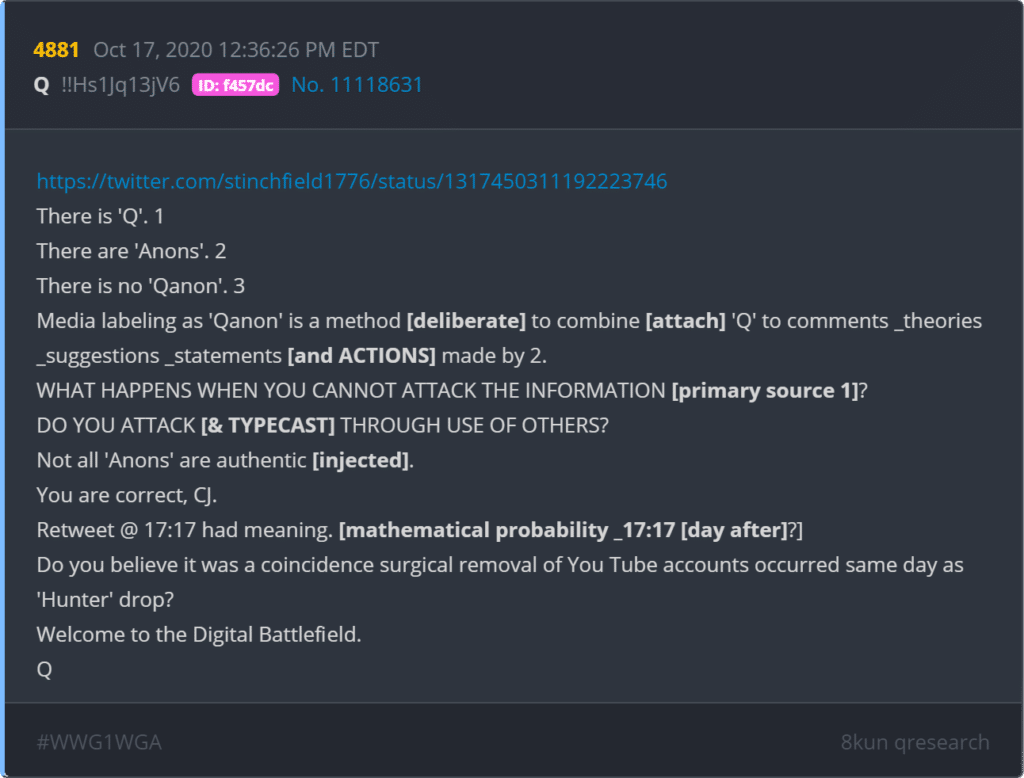1024x778 pixels.
Task: Click the 8kun qresearch source label
Action: click(914, 742)
